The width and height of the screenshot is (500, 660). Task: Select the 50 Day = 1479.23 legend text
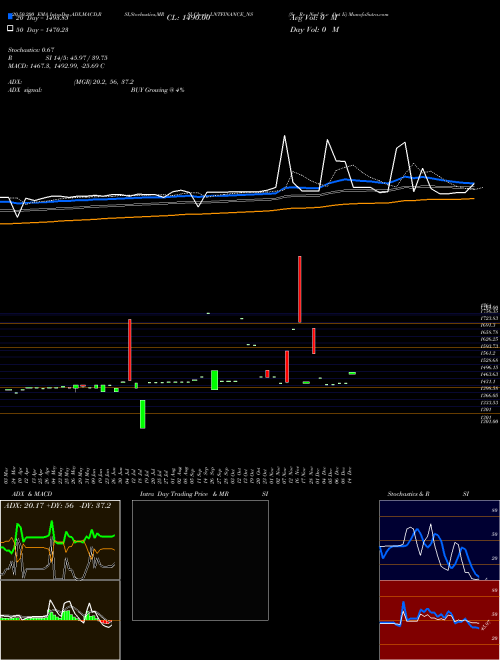[x=42, y=29]
